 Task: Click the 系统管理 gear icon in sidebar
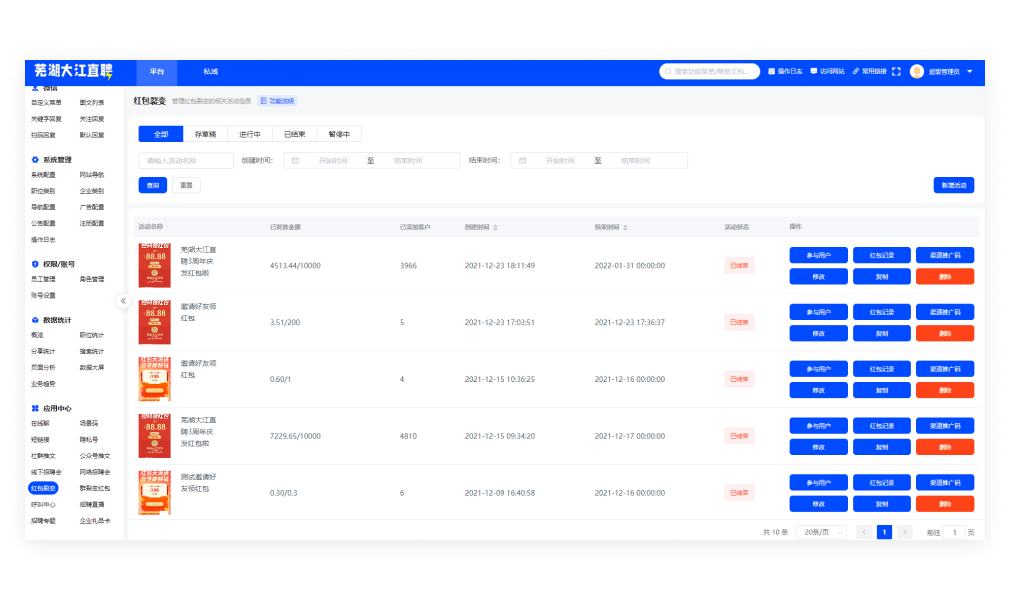(x=35, y=159)
